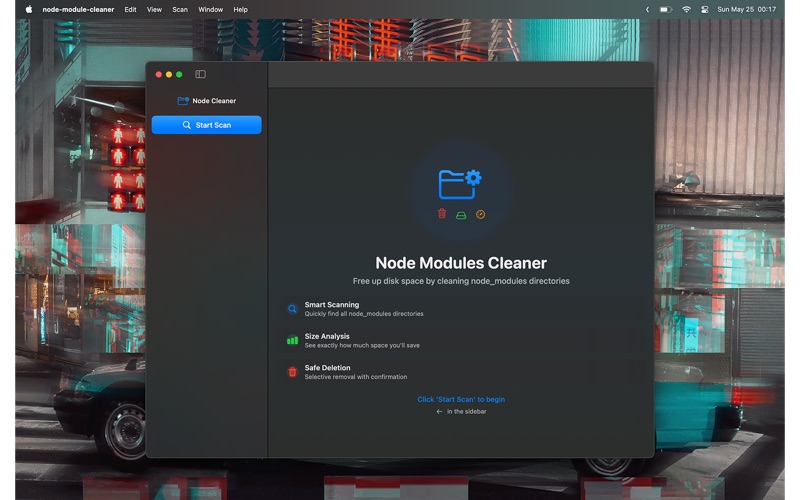Click the large folder-gear logo icon
Image resolution: width=800 pixels, height=500 pixels.
[460, 184]
